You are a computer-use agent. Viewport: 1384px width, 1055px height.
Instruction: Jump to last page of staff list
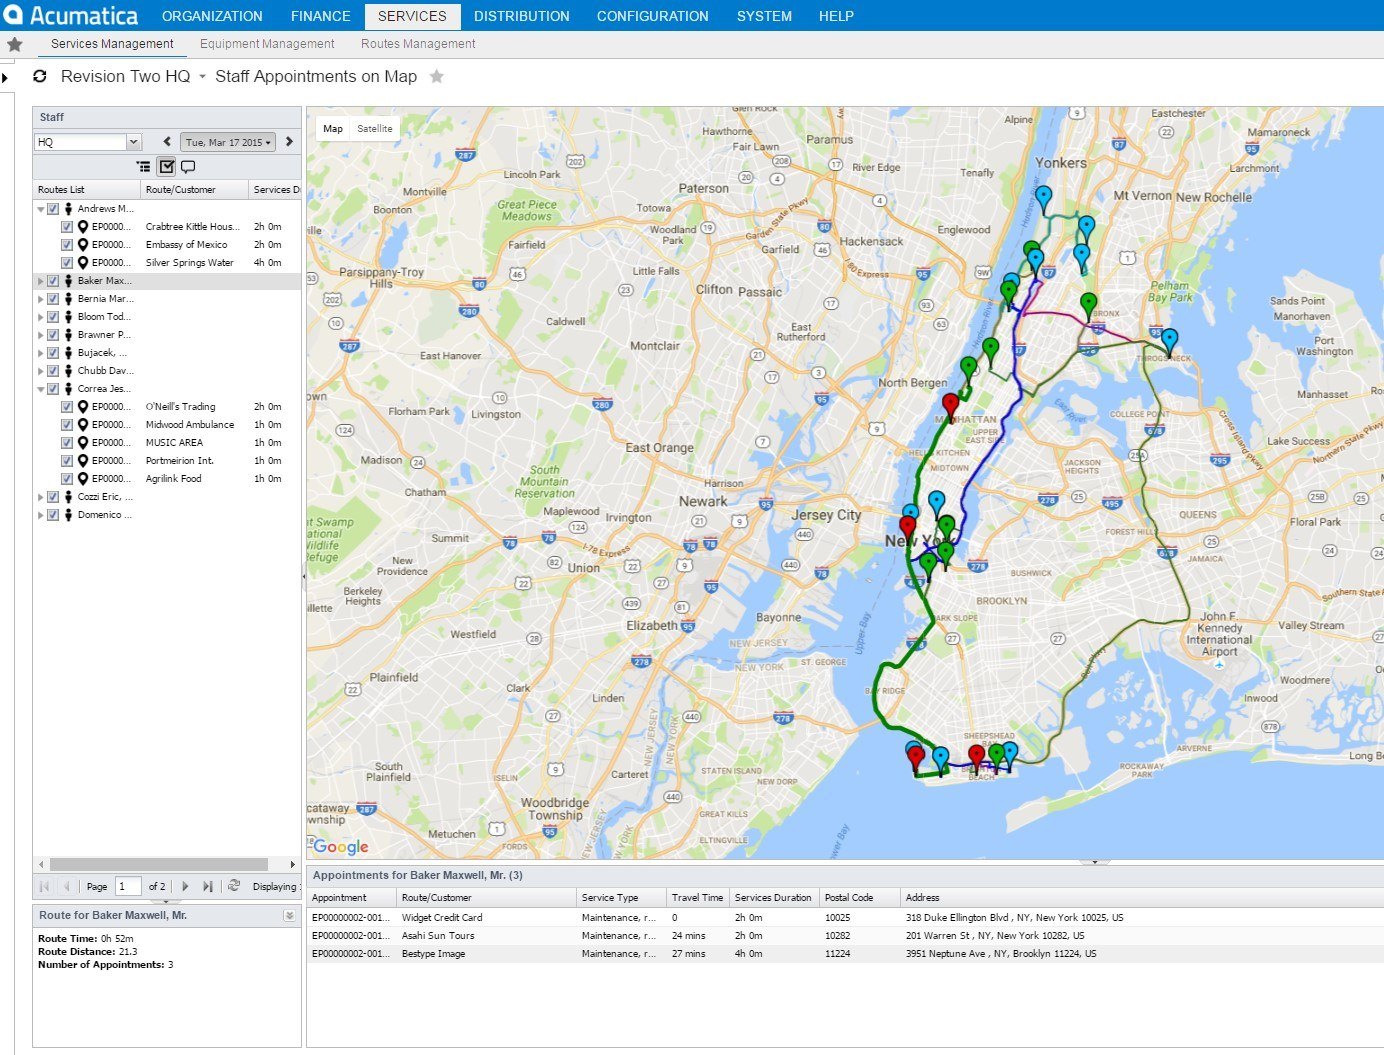point(207,886)
